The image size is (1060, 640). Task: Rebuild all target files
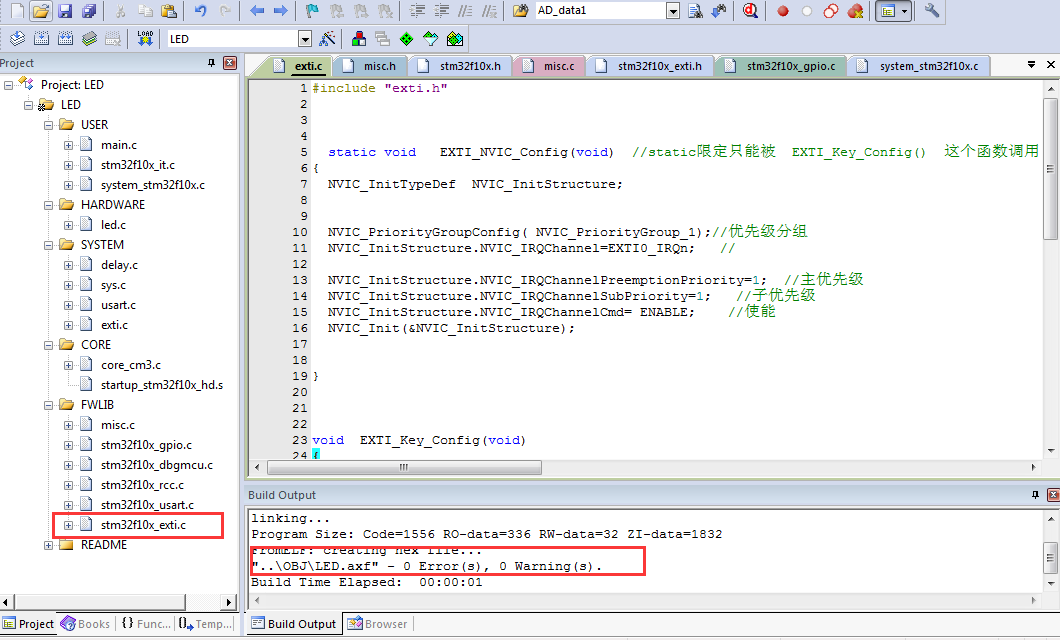coord(64,38)
